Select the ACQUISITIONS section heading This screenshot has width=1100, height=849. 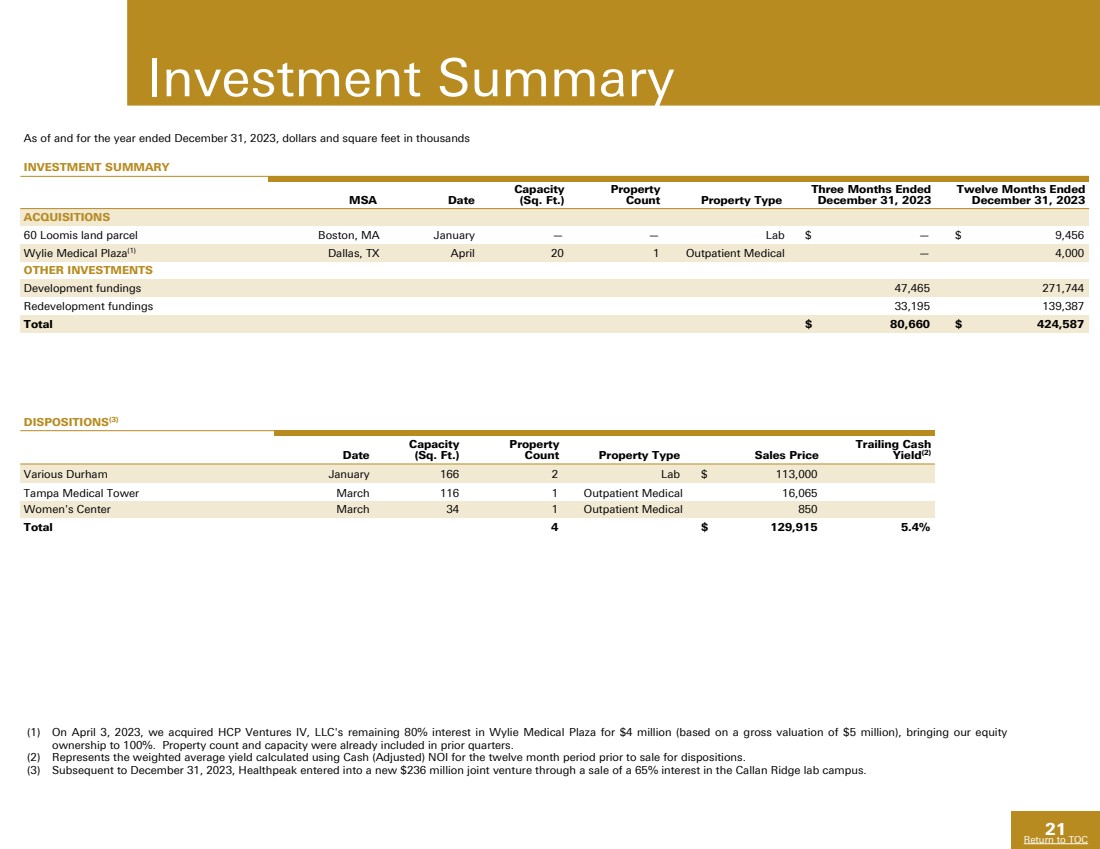67,217
